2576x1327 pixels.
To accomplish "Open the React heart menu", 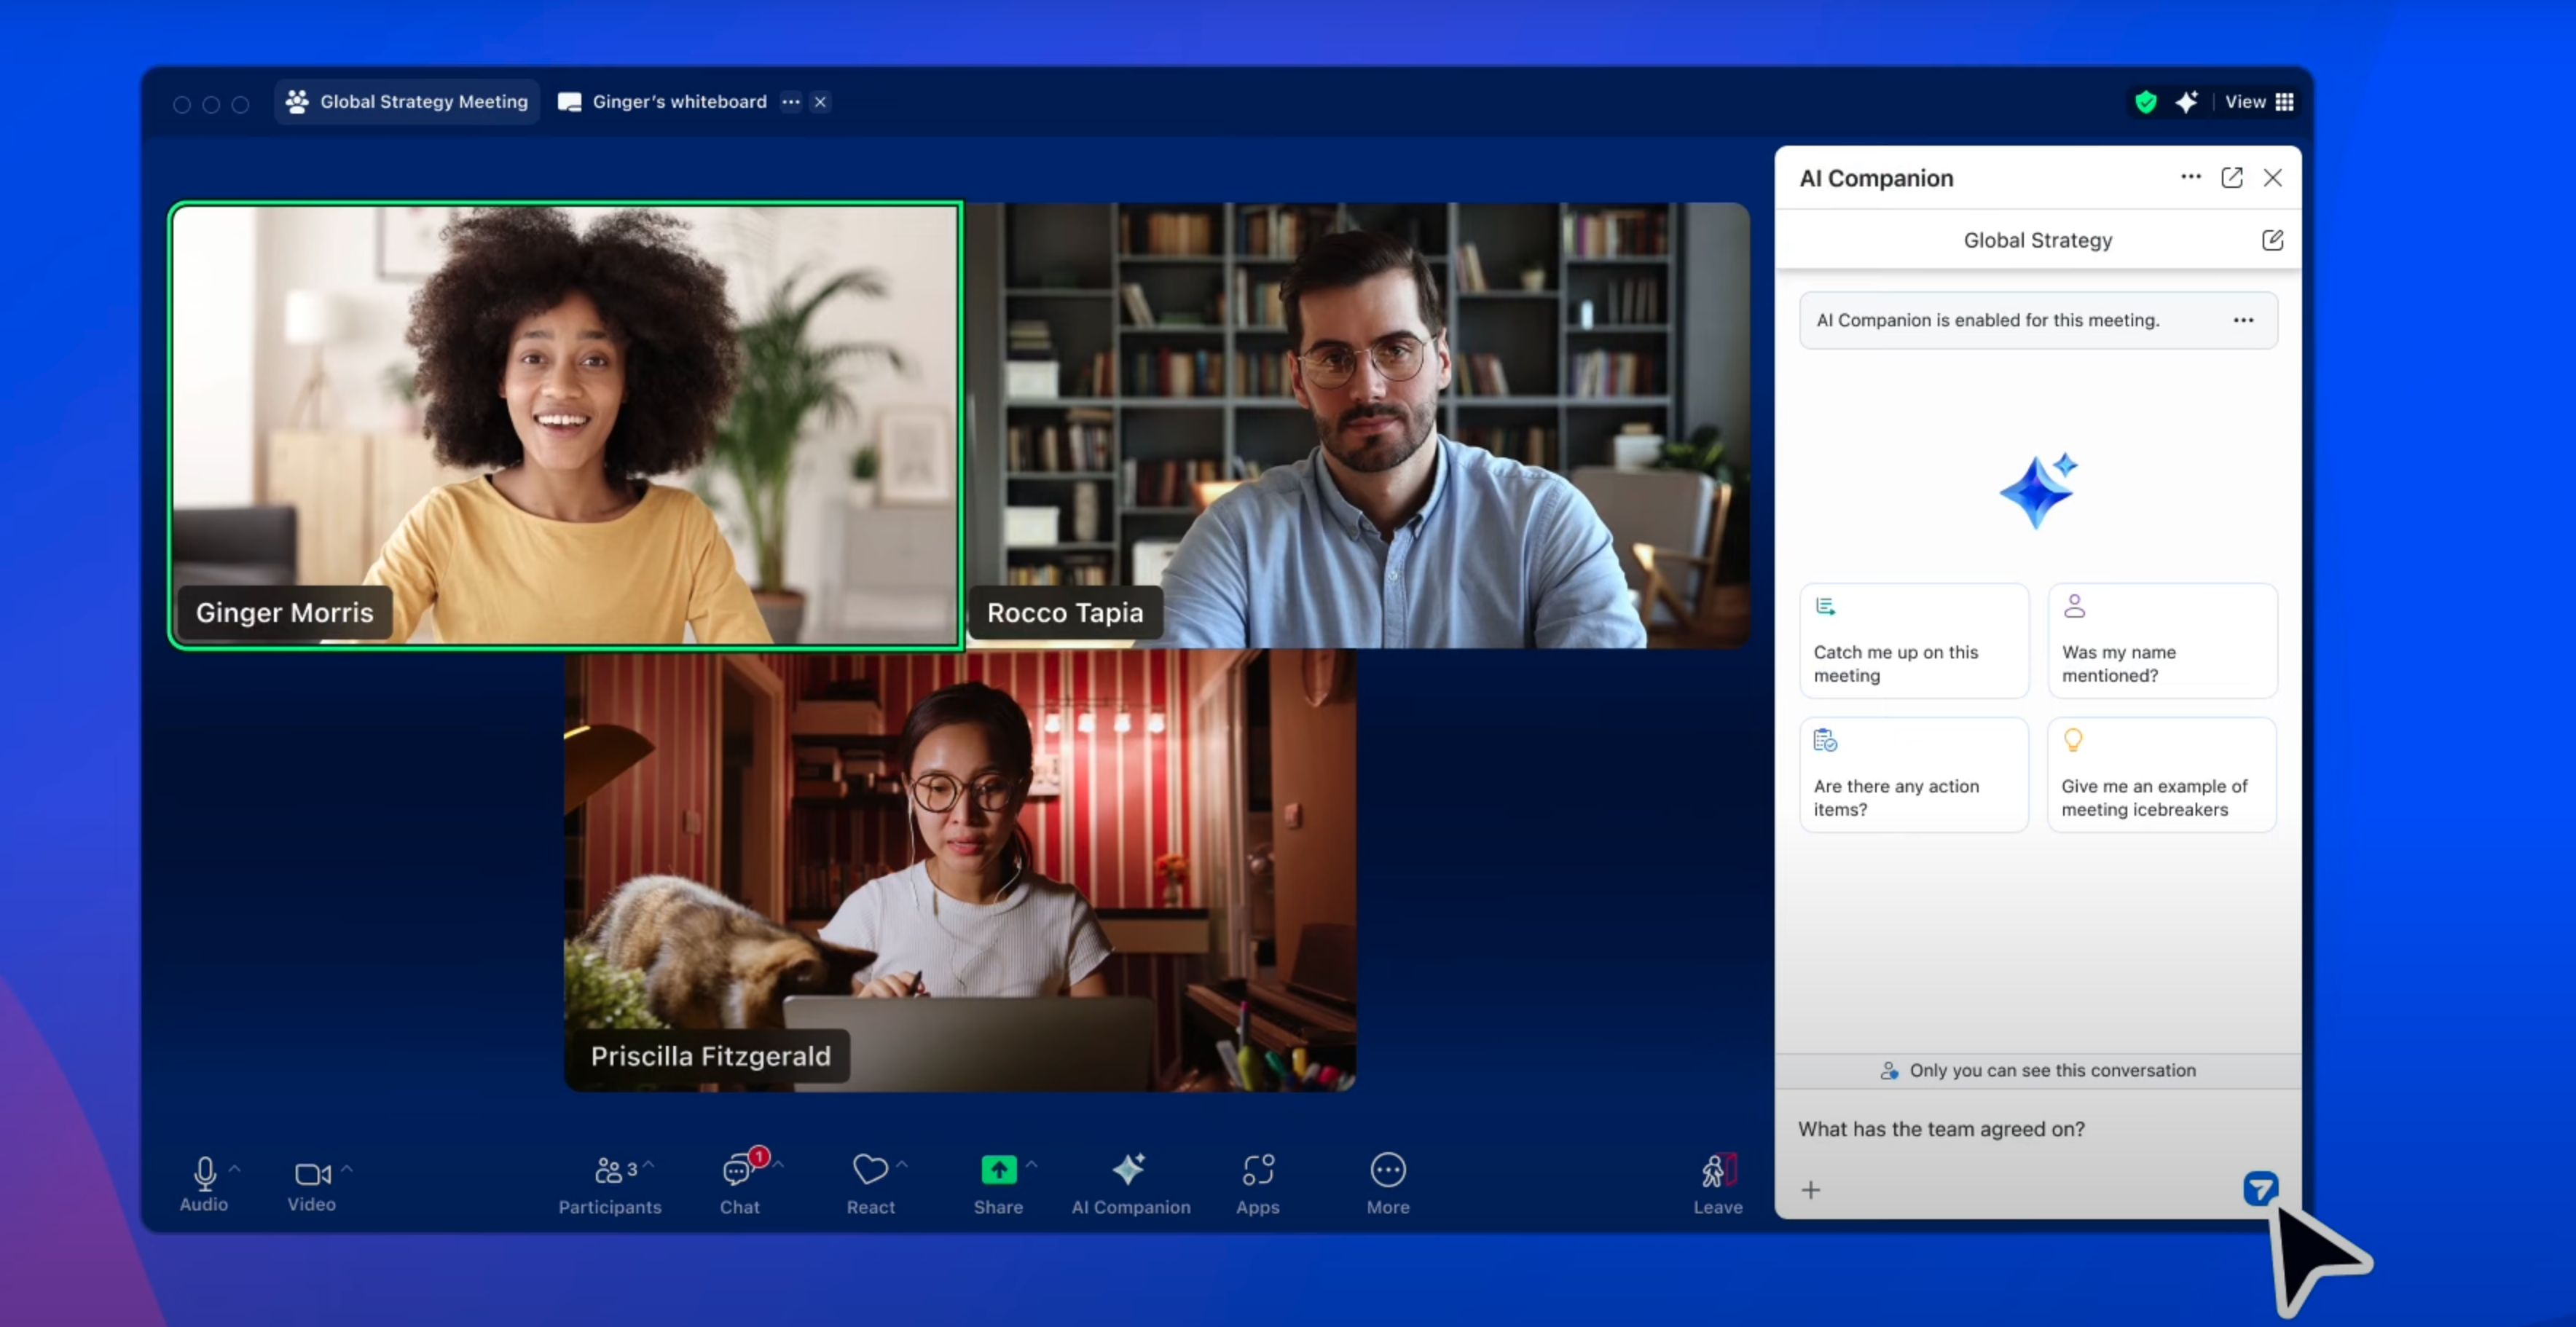I will 870,1185.
